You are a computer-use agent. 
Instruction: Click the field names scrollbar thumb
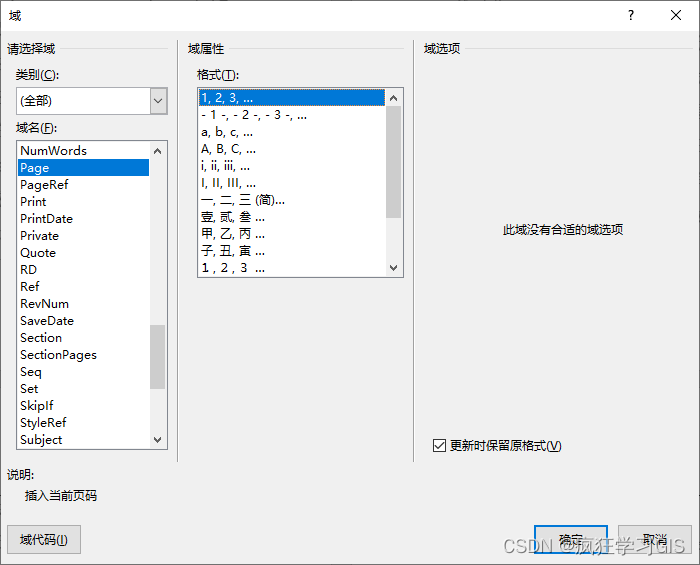pos(158,357)
